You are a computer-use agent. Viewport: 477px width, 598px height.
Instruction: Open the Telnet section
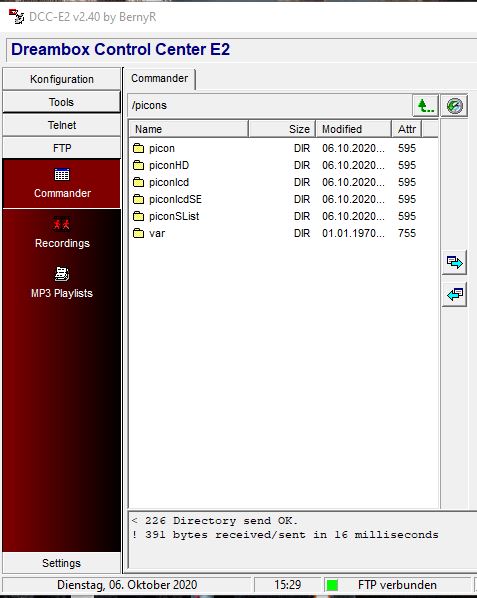pyautogui.click(x=61, y=125)
